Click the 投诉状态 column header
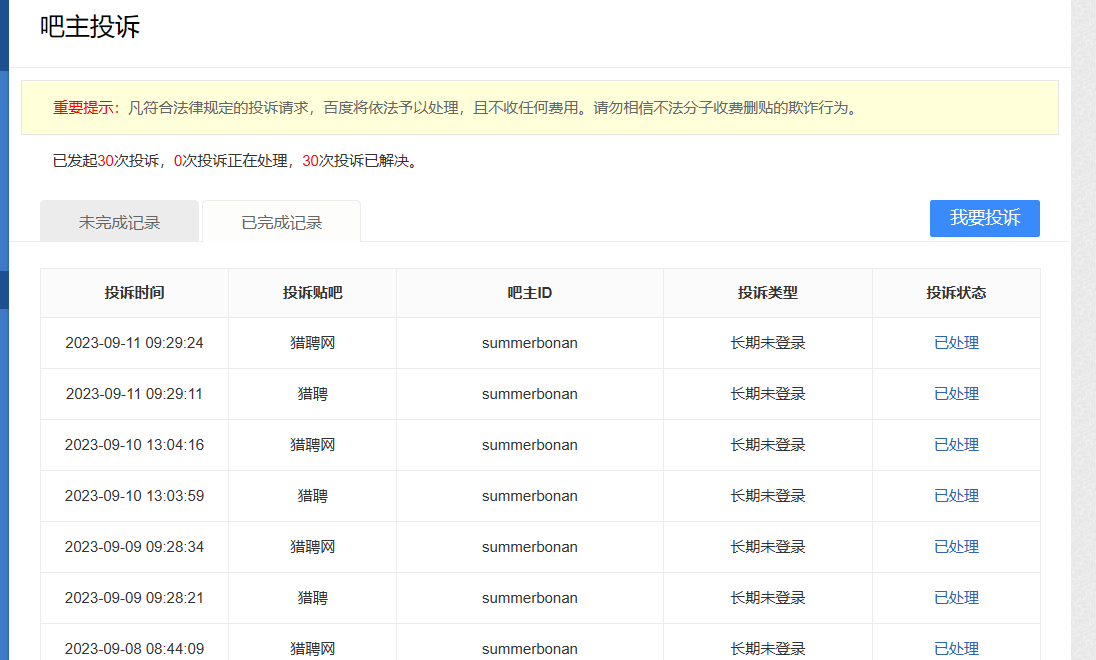Viewport: 1096px width, 660px height. coord(956,293)
